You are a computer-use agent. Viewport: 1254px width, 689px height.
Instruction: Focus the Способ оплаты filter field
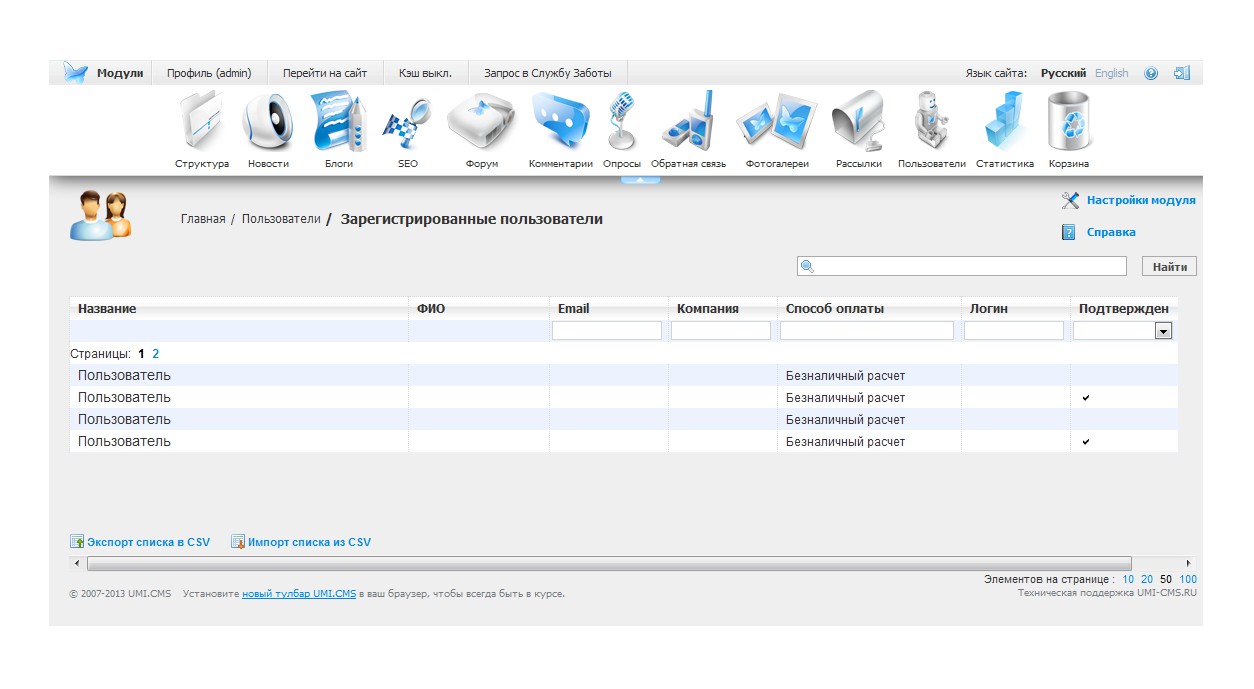coord(867,330)
